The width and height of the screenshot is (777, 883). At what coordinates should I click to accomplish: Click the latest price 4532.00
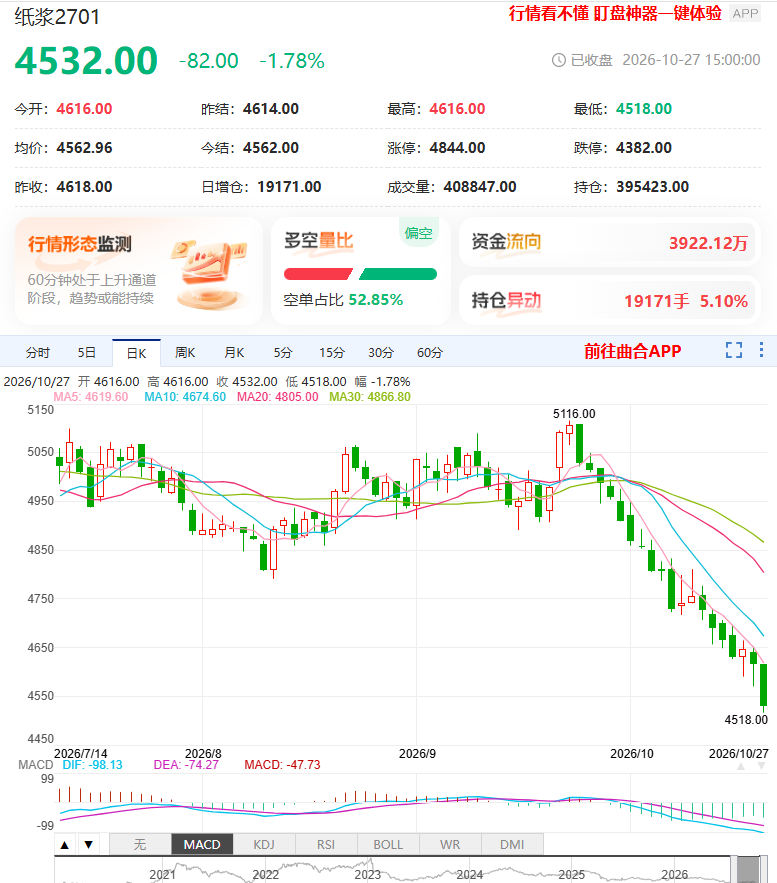pos(86,60)
